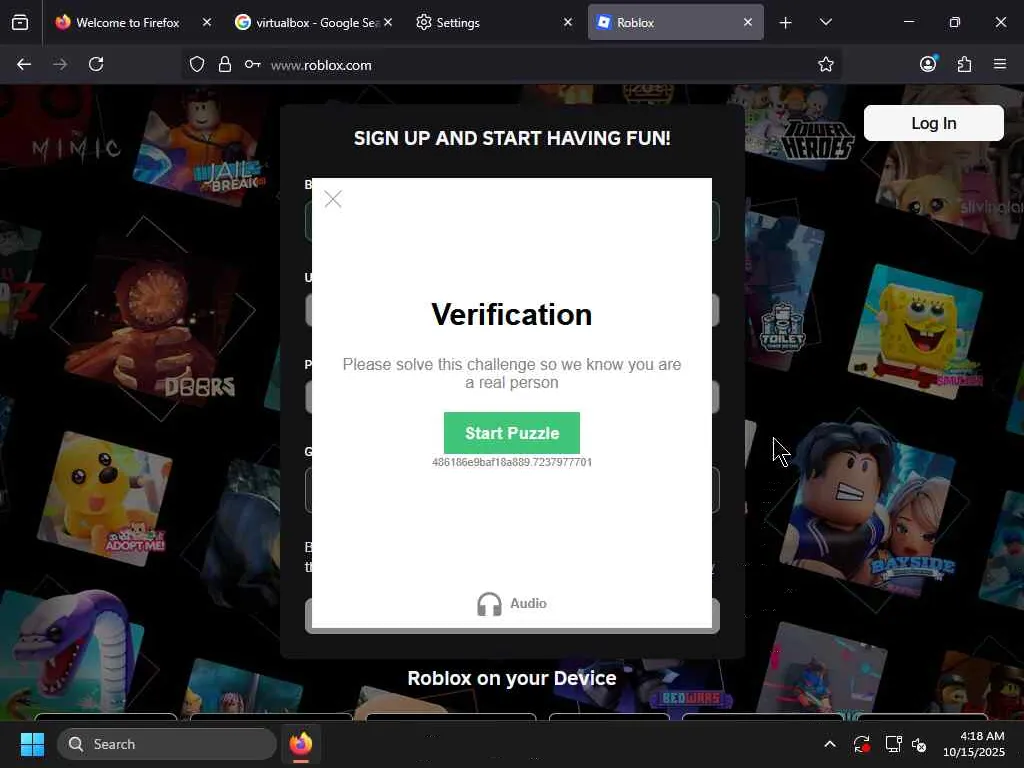Viewport: 1024px width, 768px height.
Task: Show hidden system tray icons
Action: coord(829,744)
